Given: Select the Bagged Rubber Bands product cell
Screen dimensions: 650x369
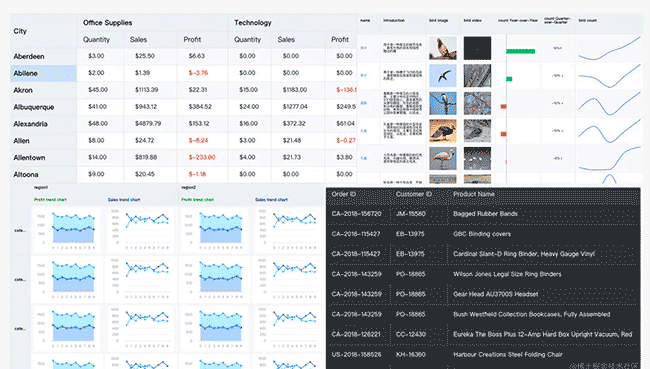Looking at the screenshot, I should tap(485, 214).
